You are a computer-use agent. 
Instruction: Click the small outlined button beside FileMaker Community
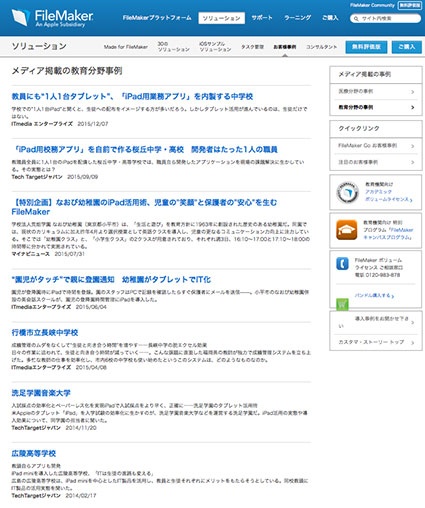click(x=410, y=5)
